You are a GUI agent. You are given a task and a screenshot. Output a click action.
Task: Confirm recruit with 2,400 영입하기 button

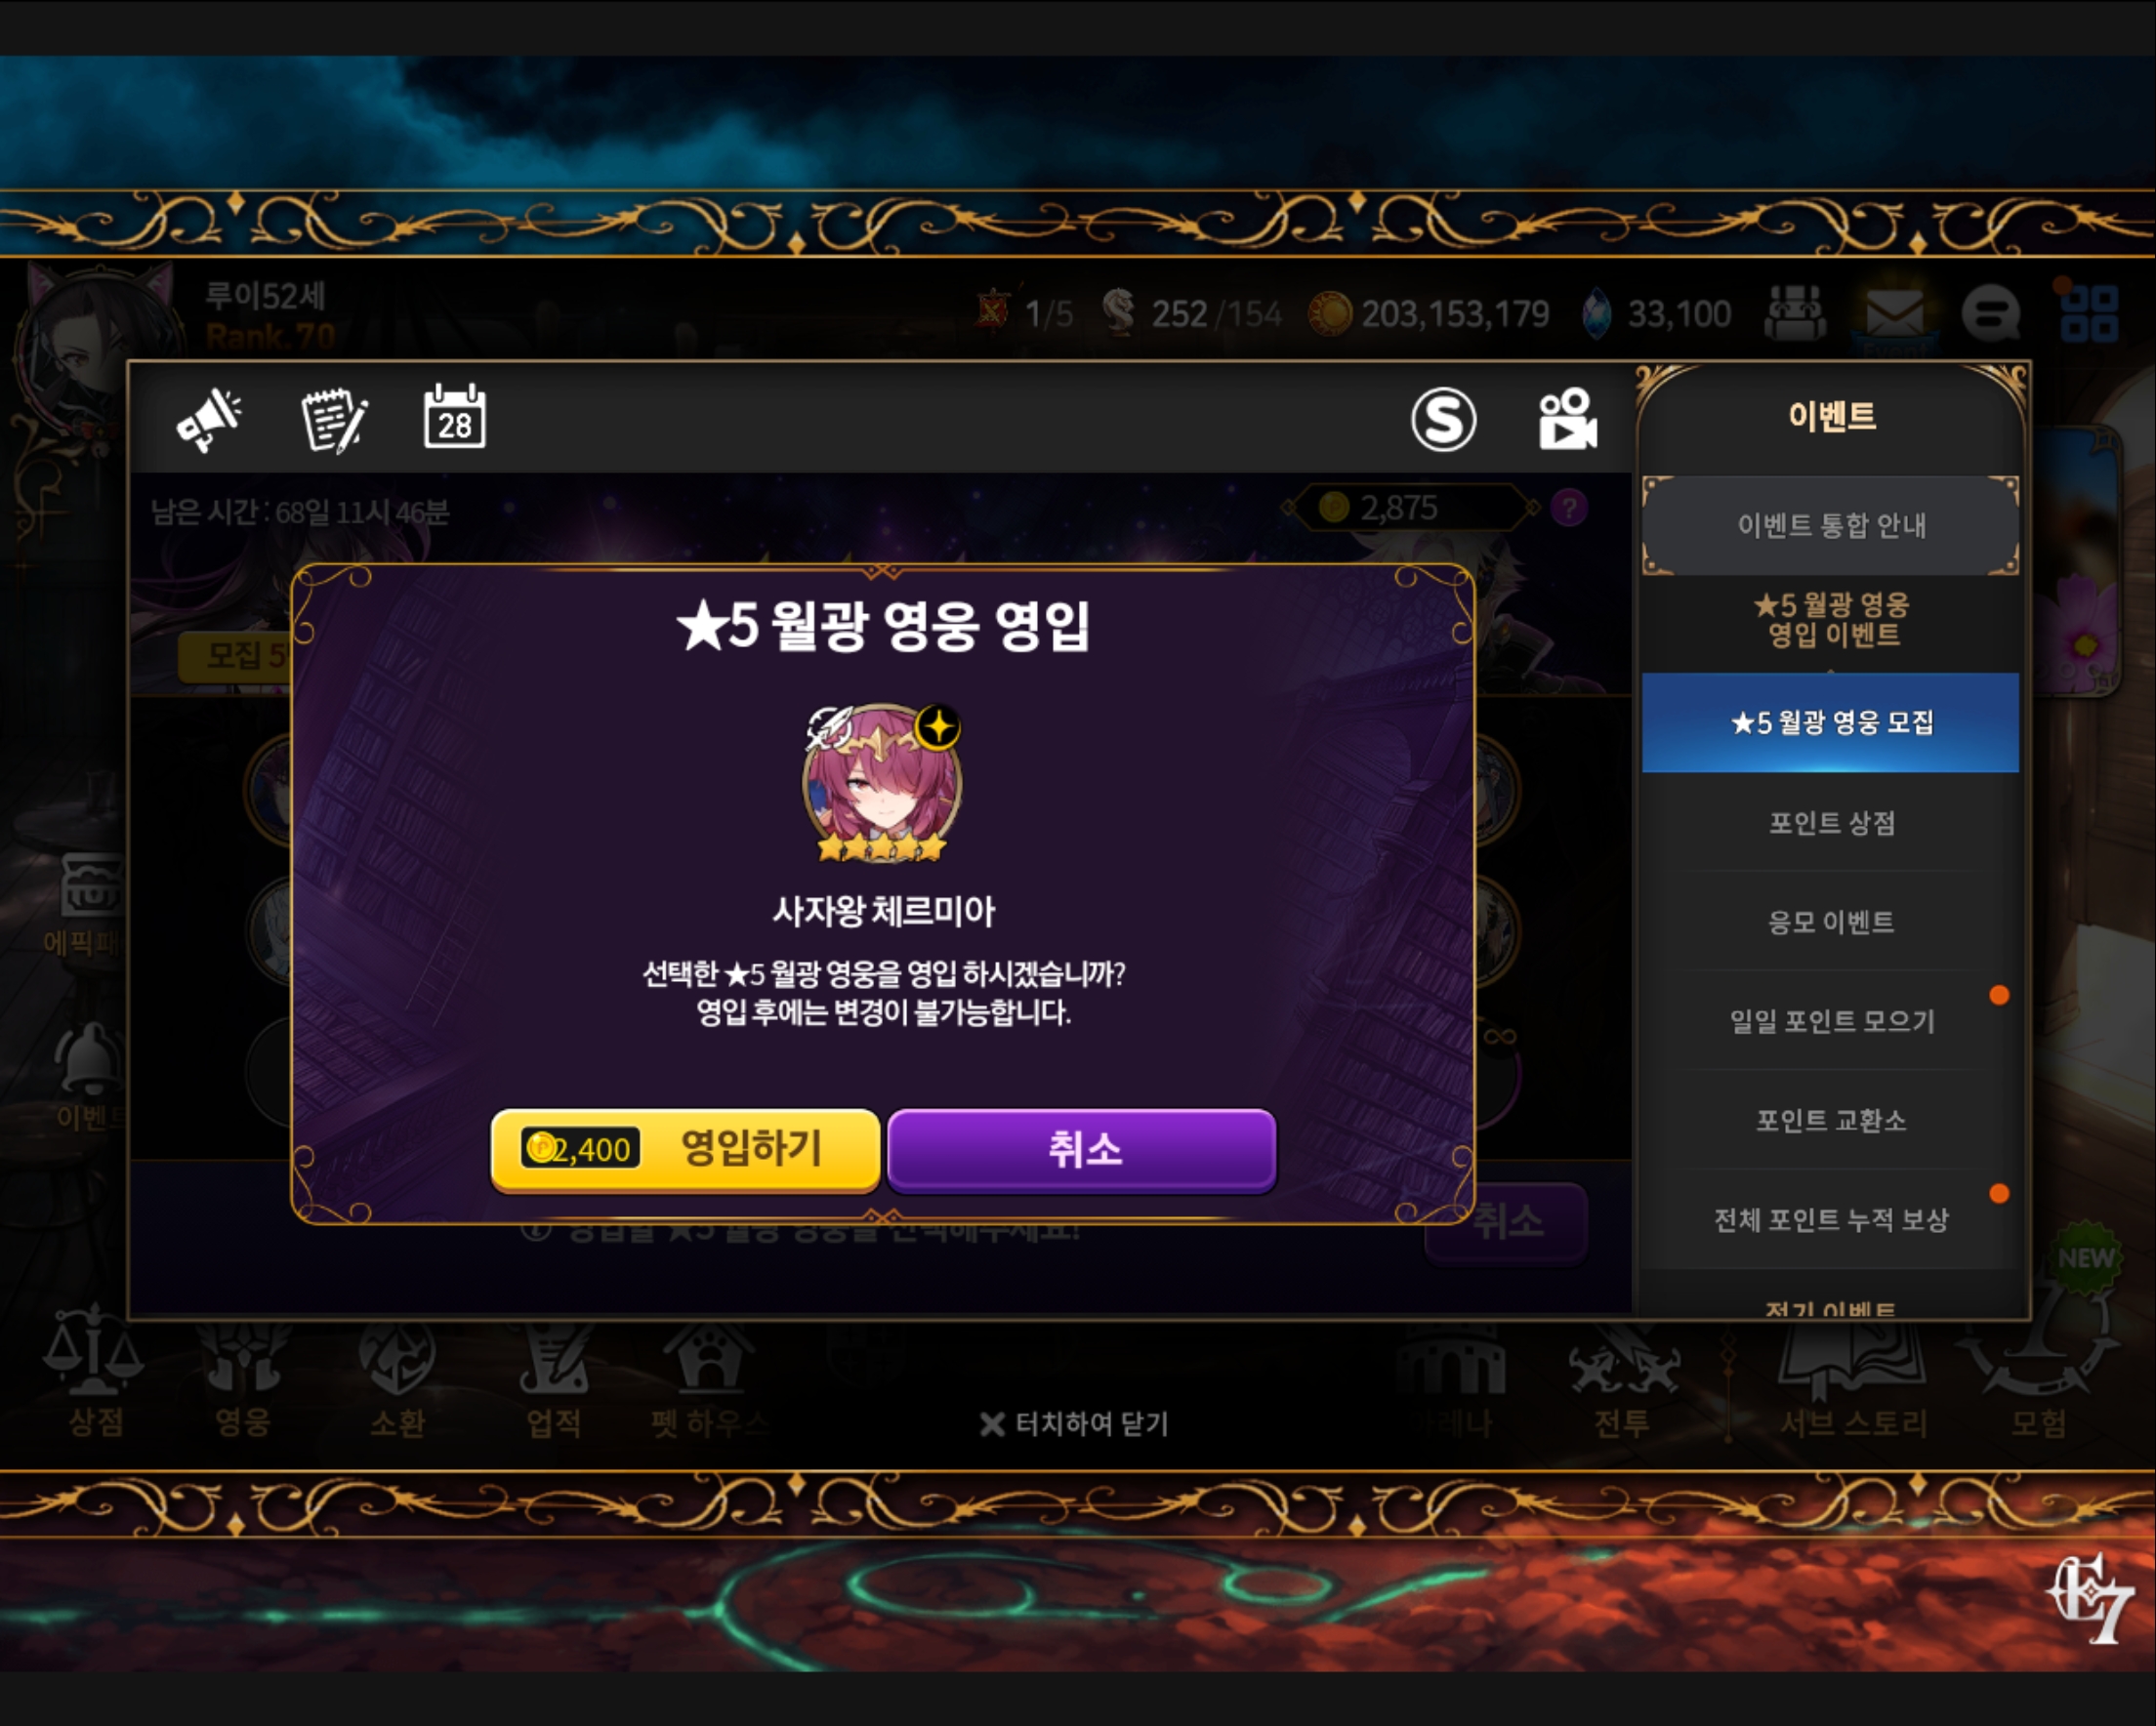685,1149
